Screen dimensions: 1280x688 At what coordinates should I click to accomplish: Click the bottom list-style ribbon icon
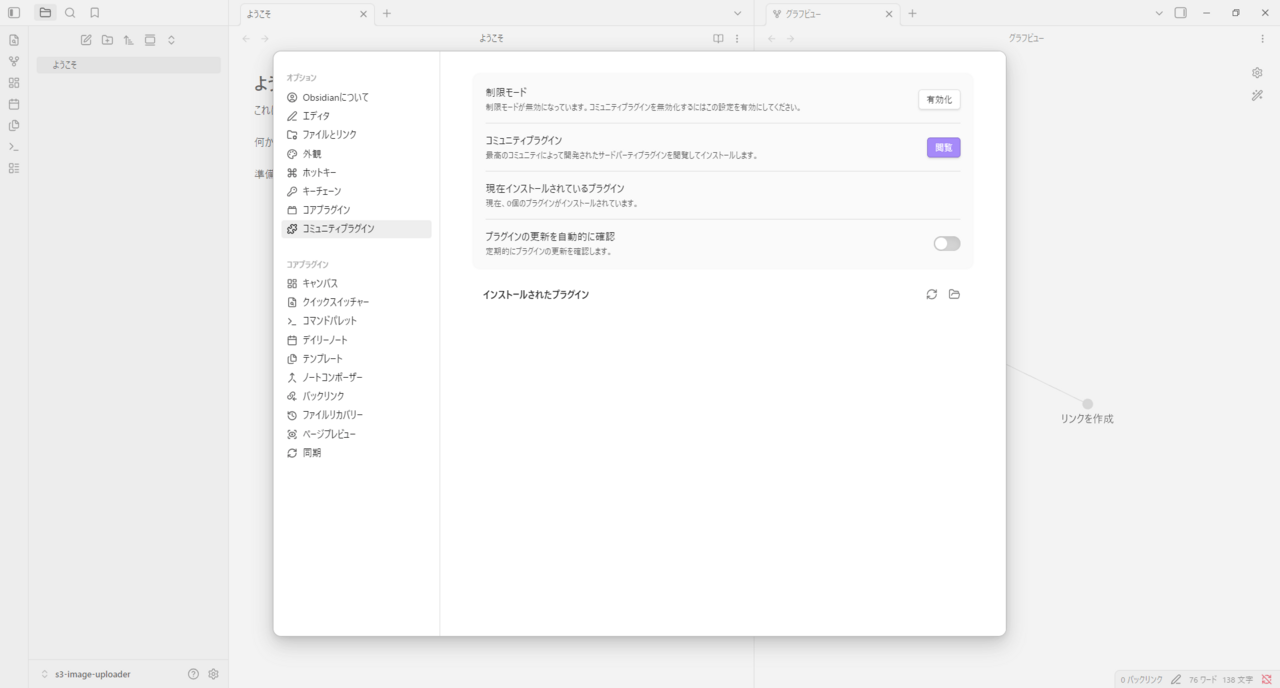14,168
